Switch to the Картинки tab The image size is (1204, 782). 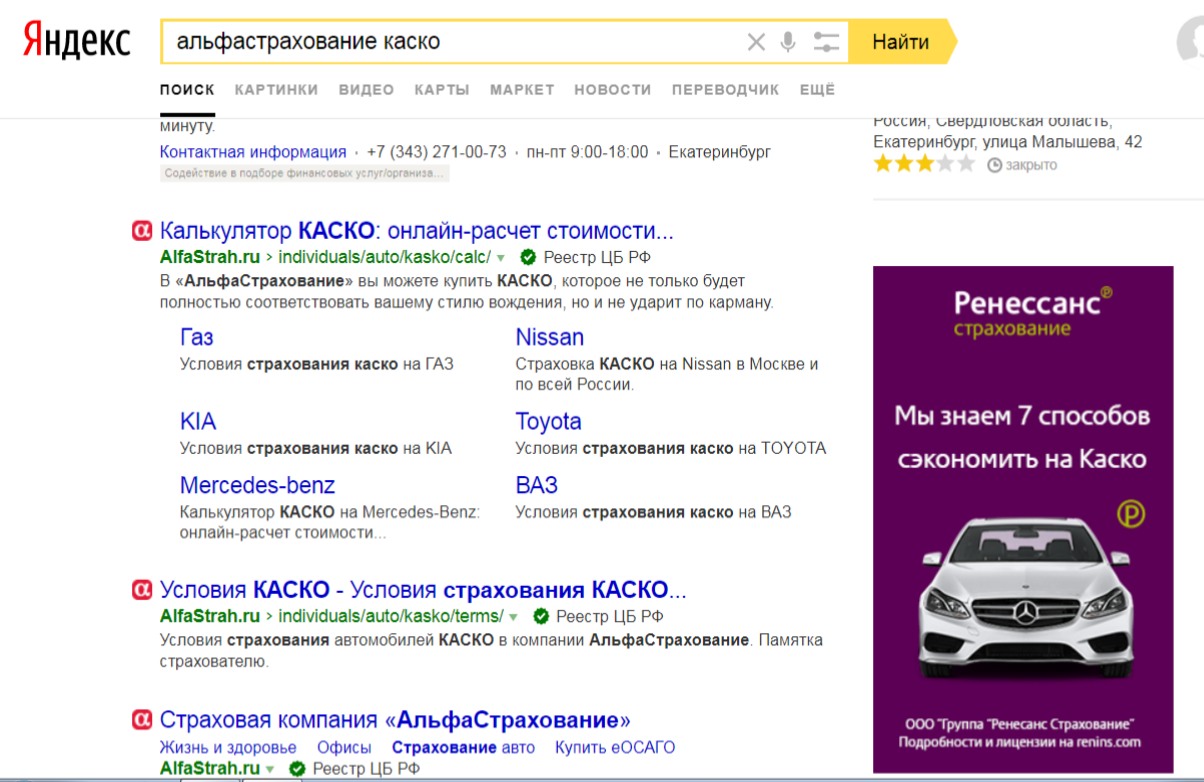[276, 89]
